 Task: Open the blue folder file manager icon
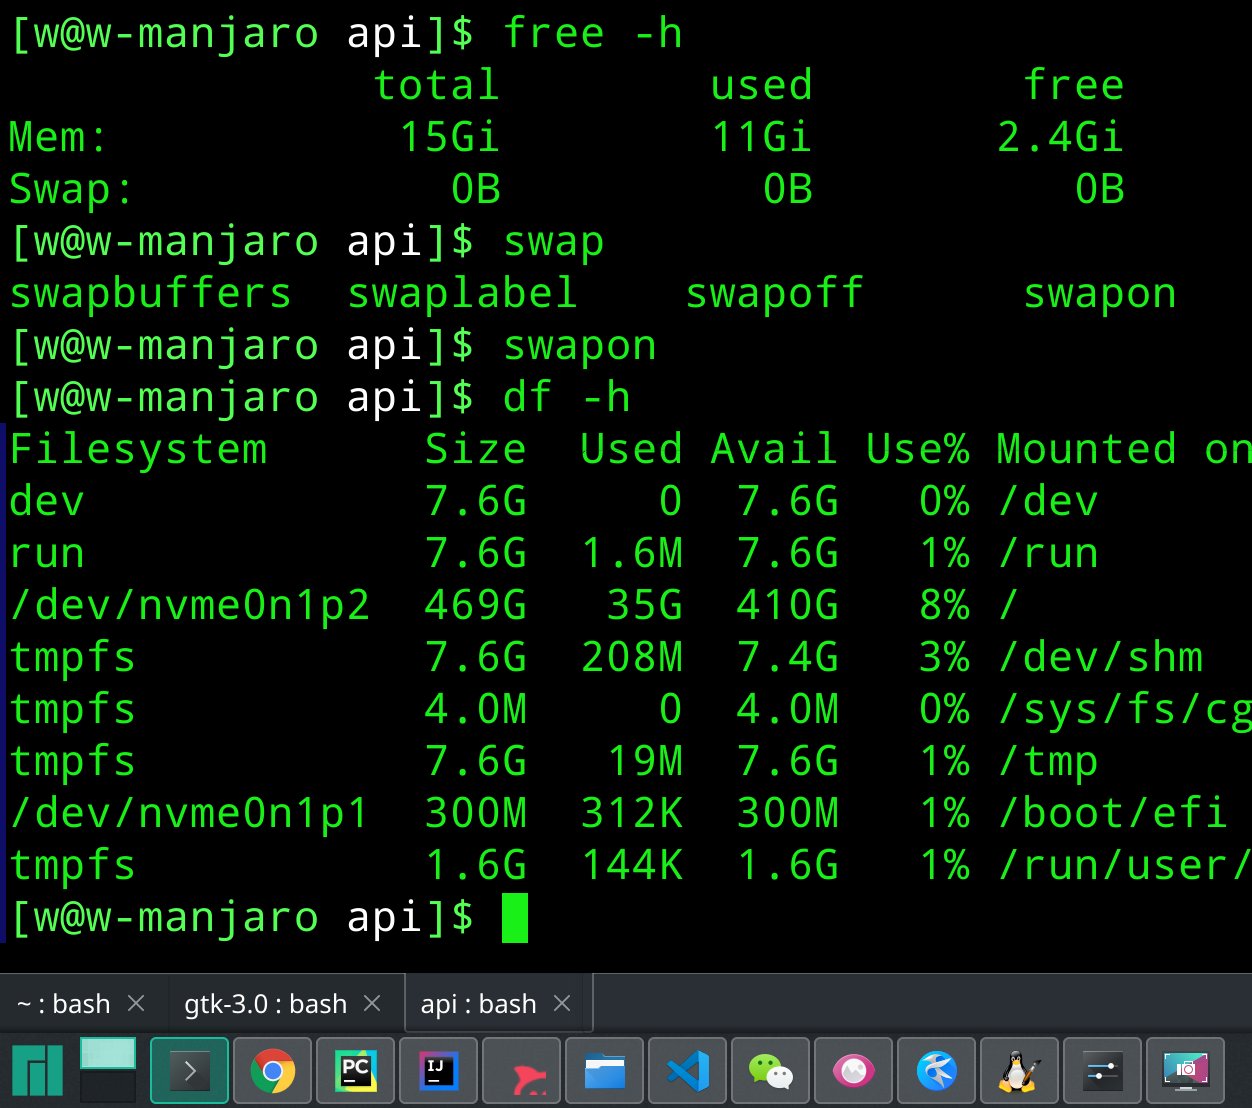[x=605, y=1071]
